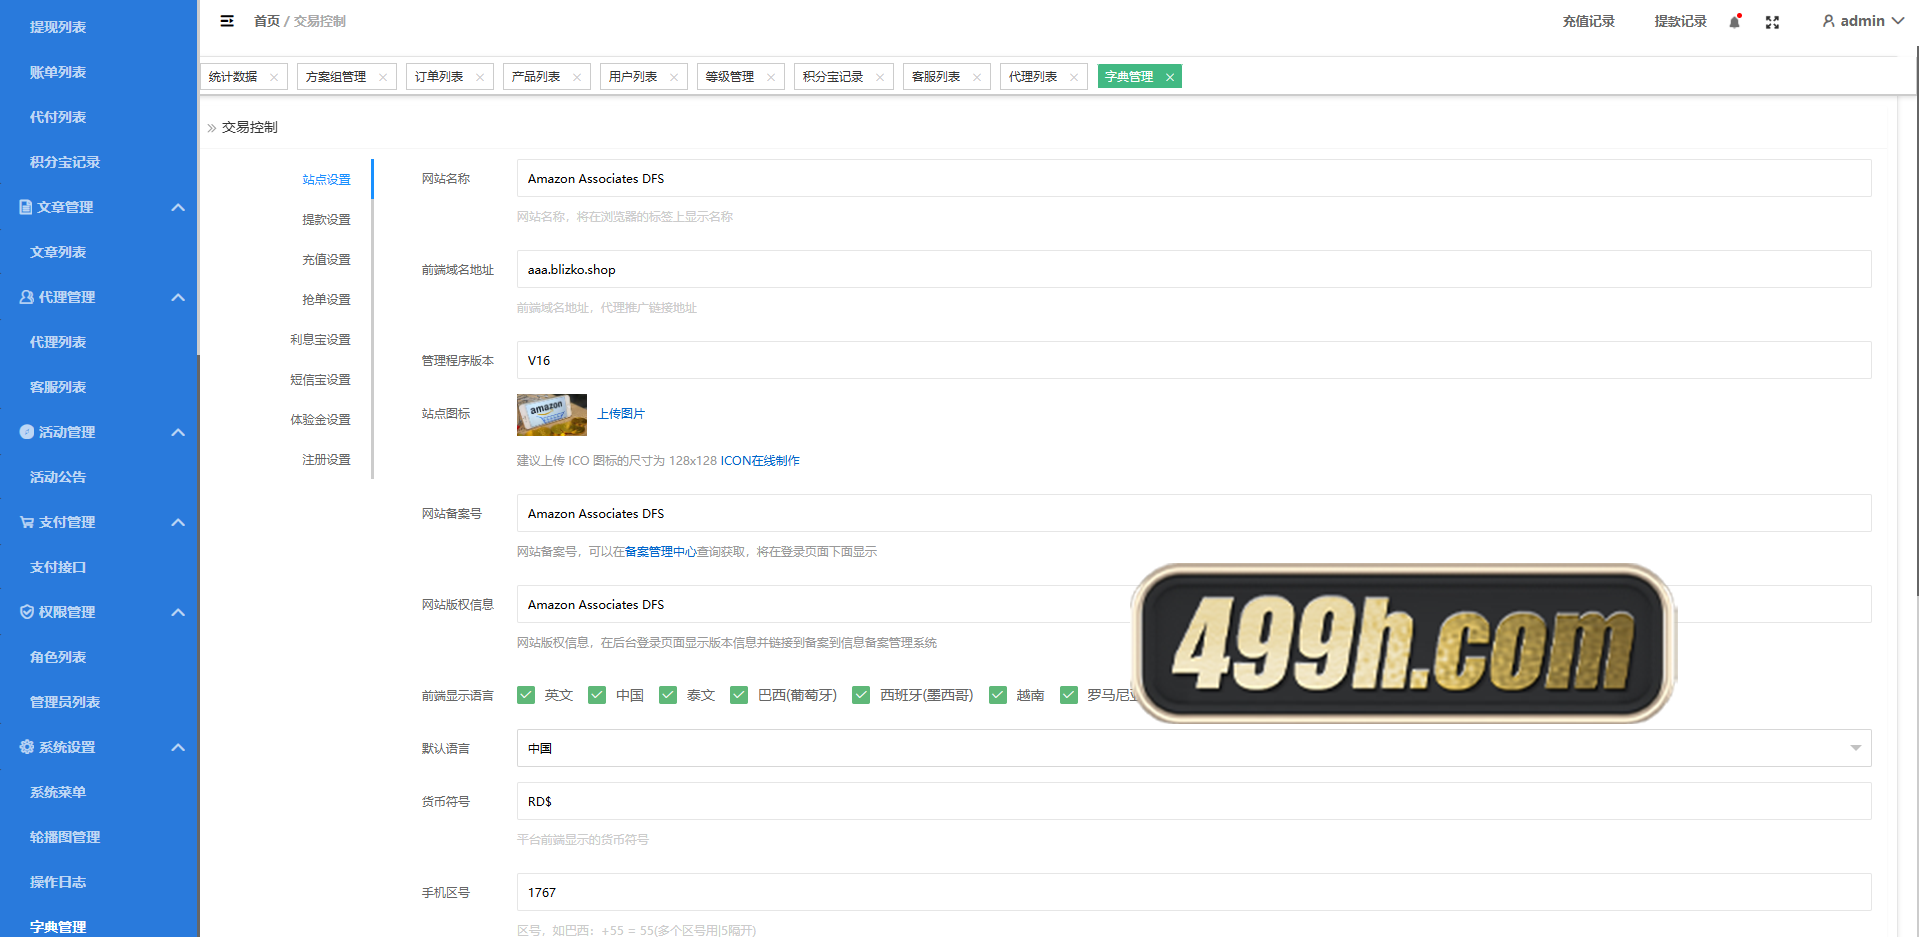Screen dimensions: 1919x937
Task: Uncheck the 中国 language checkbox
Action: click(x=597, y=695)
